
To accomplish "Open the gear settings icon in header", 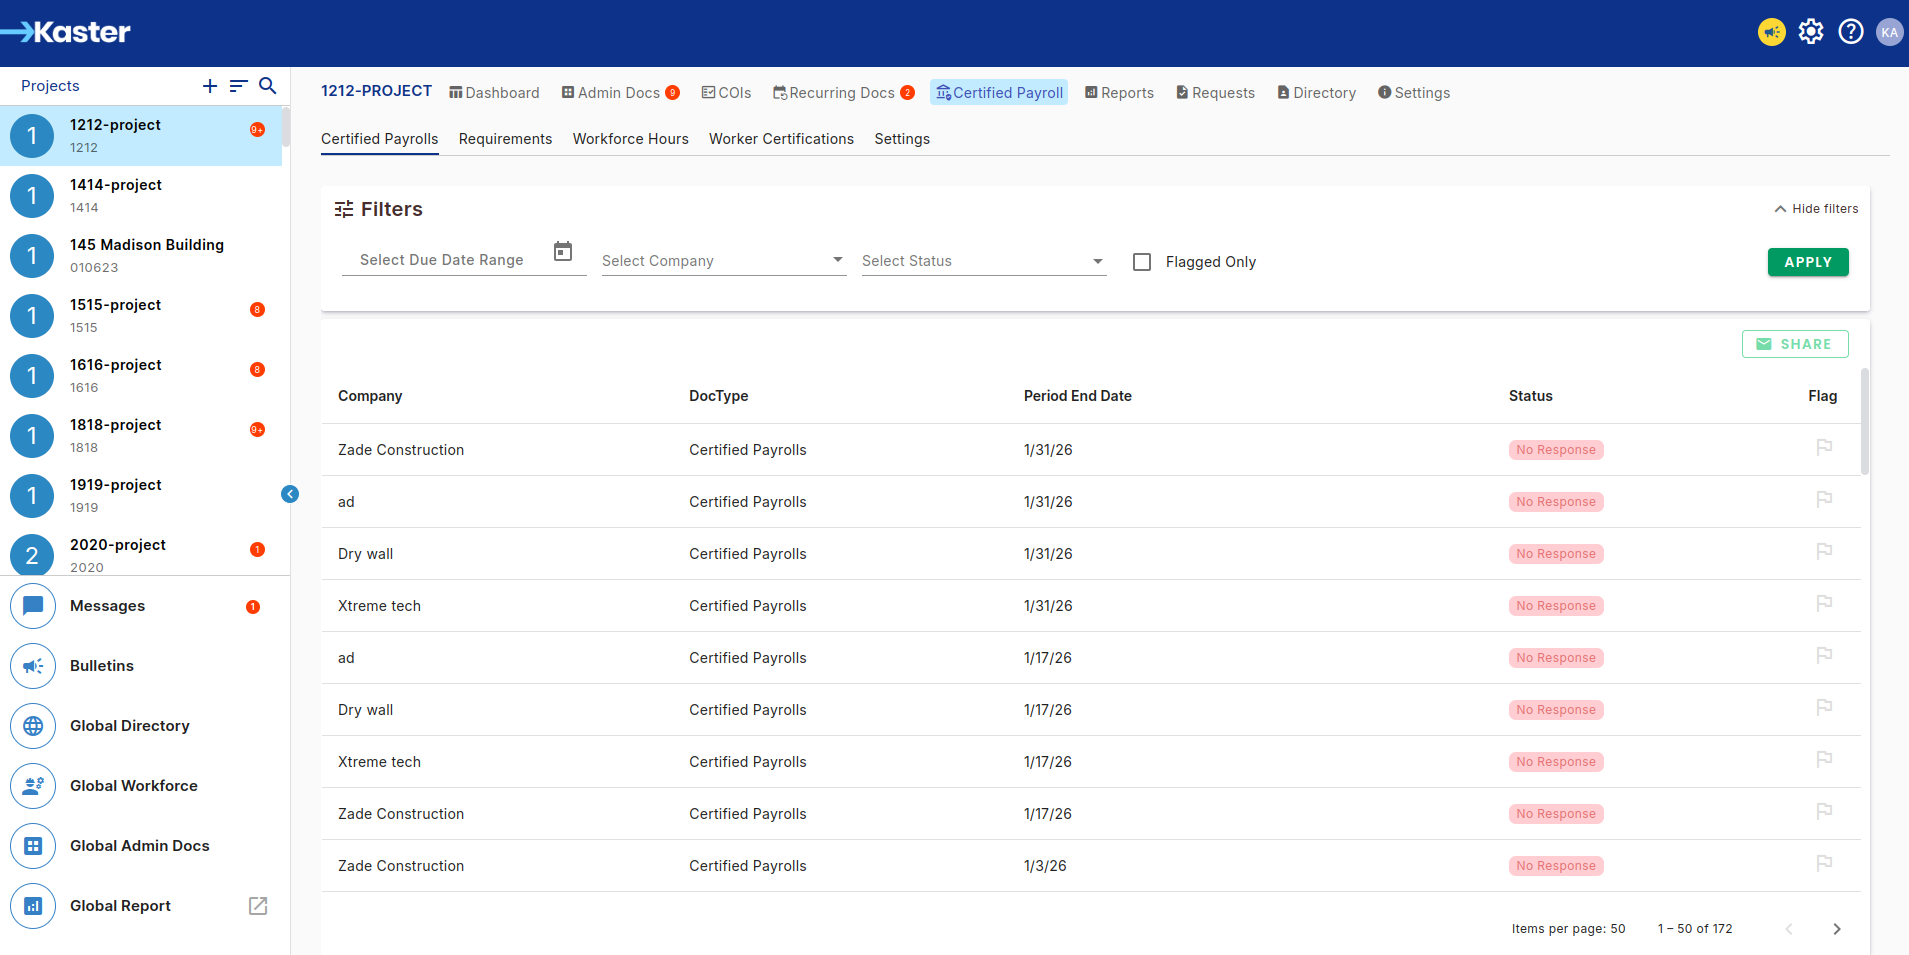I will coord(1811,32).
